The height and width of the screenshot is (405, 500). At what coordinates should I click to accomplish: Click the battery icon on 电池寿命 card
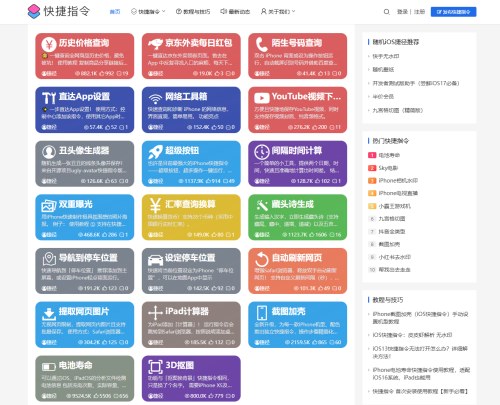click(49, 367)
